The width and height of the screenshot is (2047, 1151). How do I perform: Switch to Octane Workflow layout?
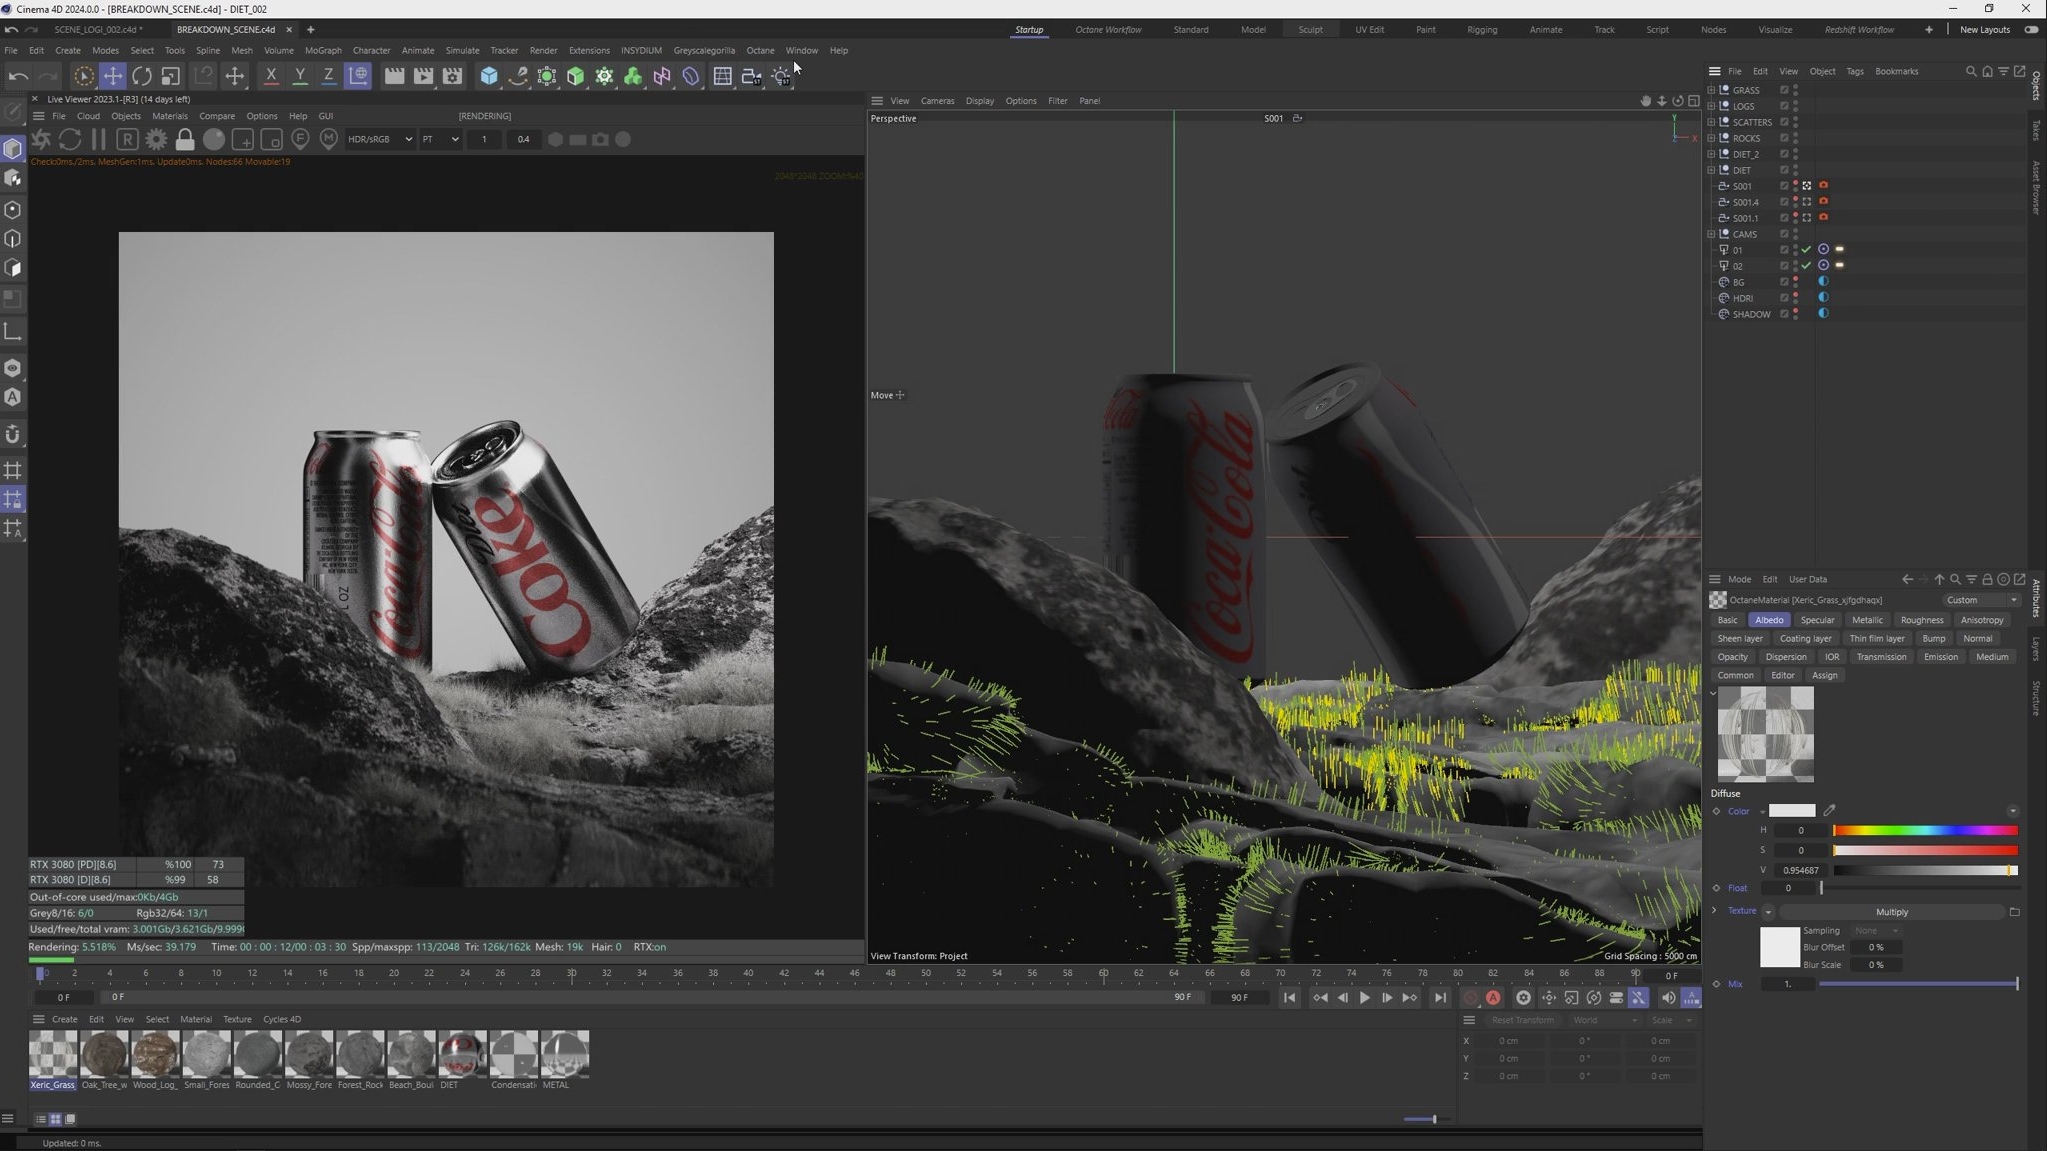tap(1108, 30)
